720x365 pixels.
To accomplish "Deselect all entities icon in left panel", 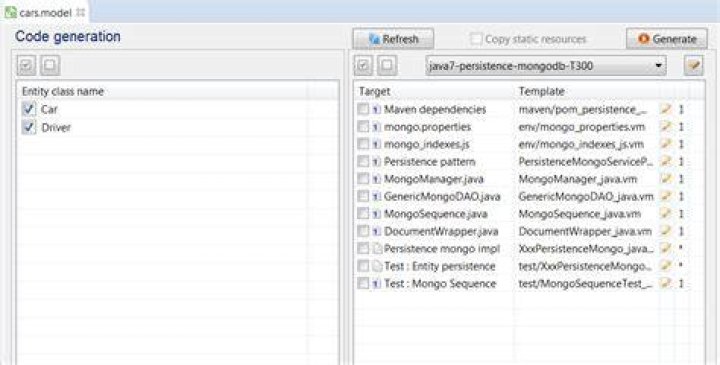I will click(x=50, y=66).
